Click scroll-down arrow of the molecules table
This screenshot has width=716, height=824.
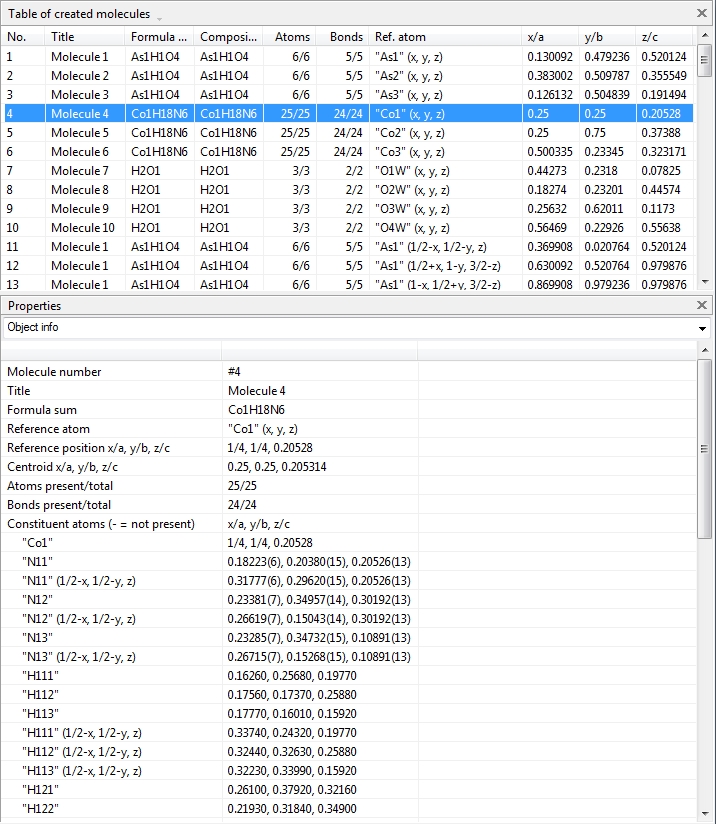705,284
